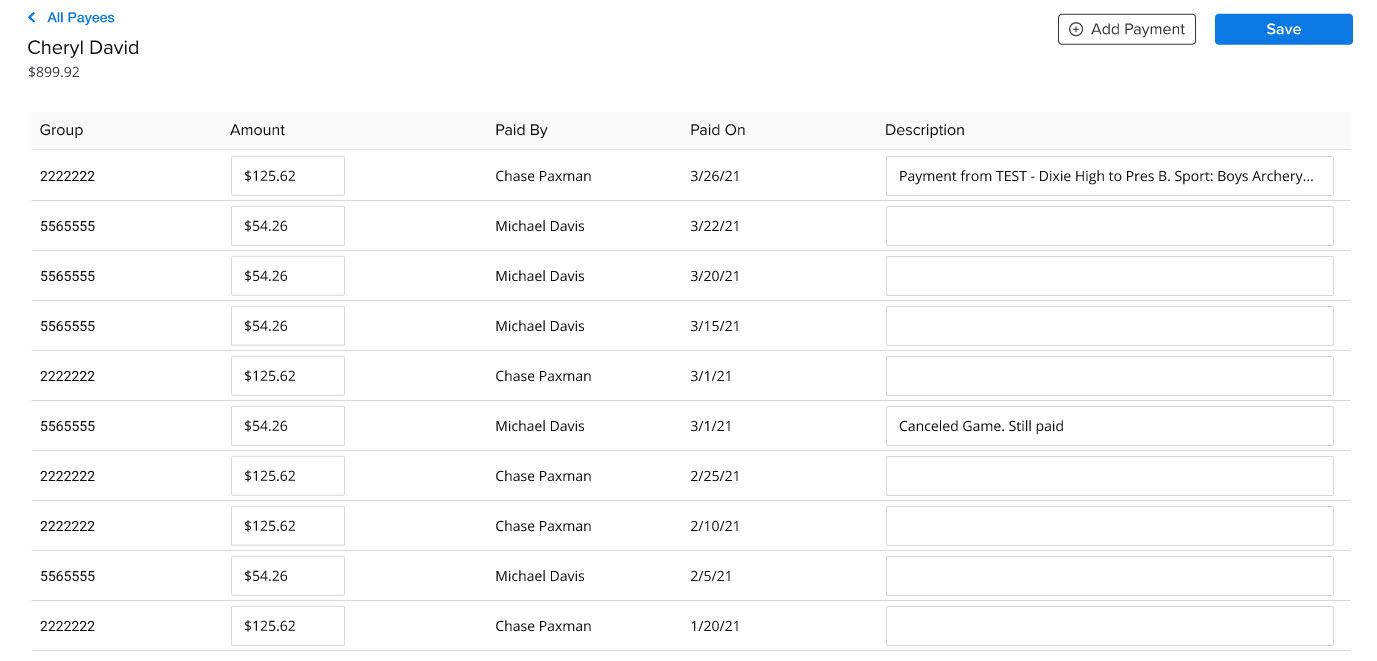Save the payment changes
The width and height of the screenshot is (1377, 661).
click(1283, 30)
